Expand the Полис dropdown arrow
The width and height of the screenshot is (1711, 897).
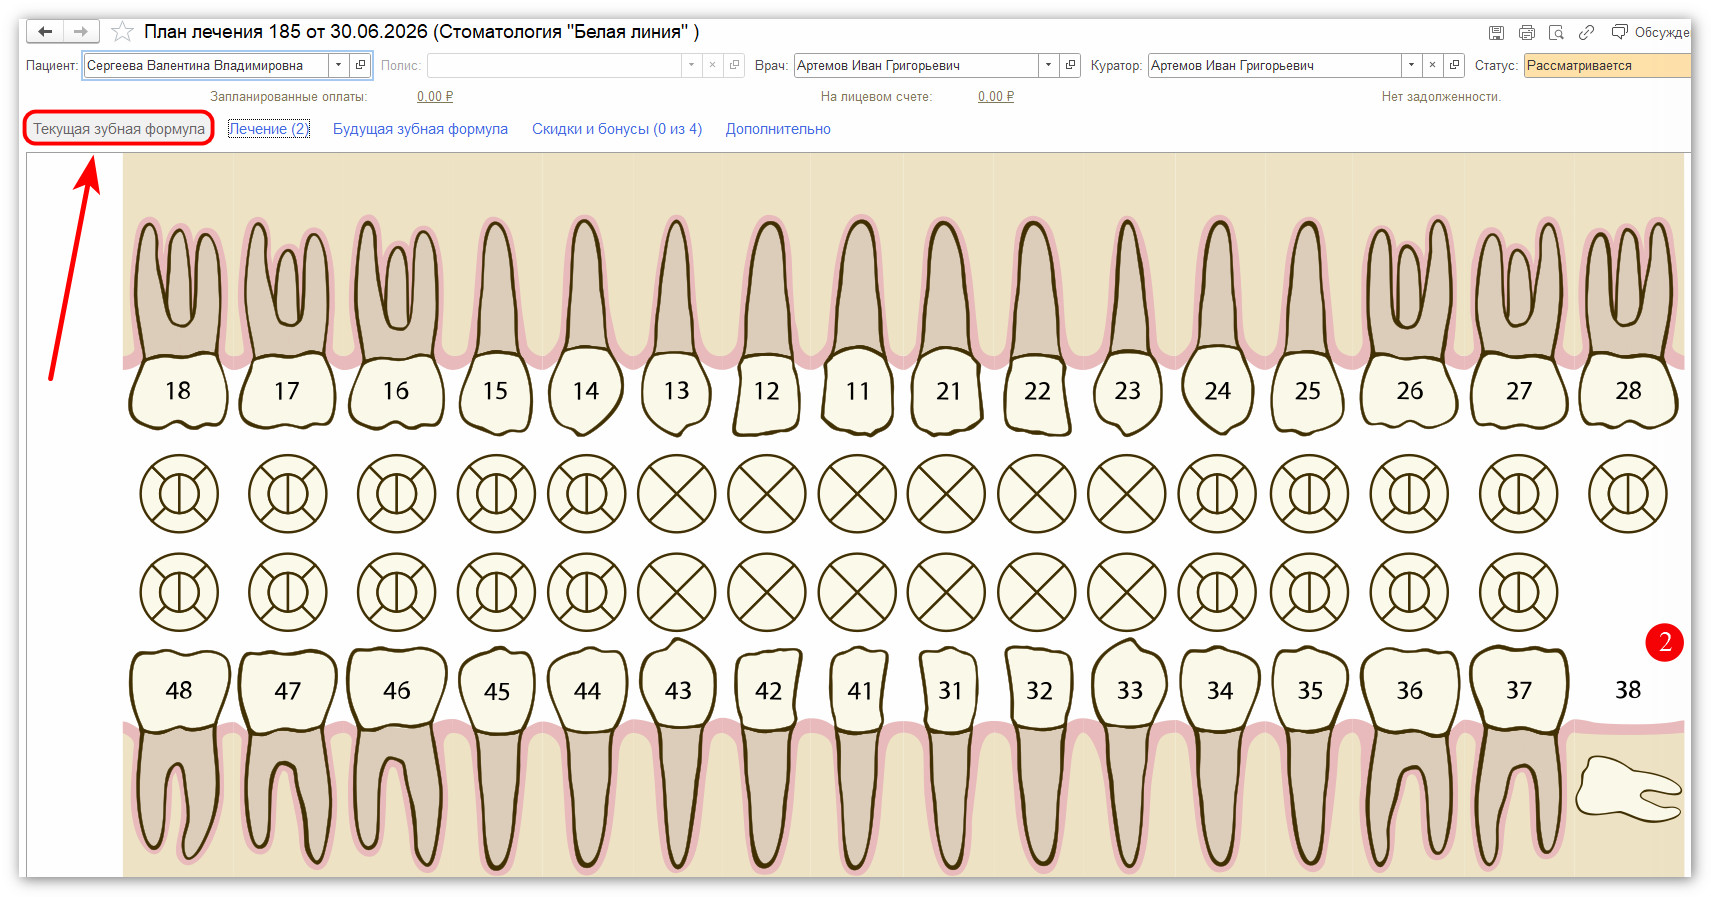click(691, 65)
